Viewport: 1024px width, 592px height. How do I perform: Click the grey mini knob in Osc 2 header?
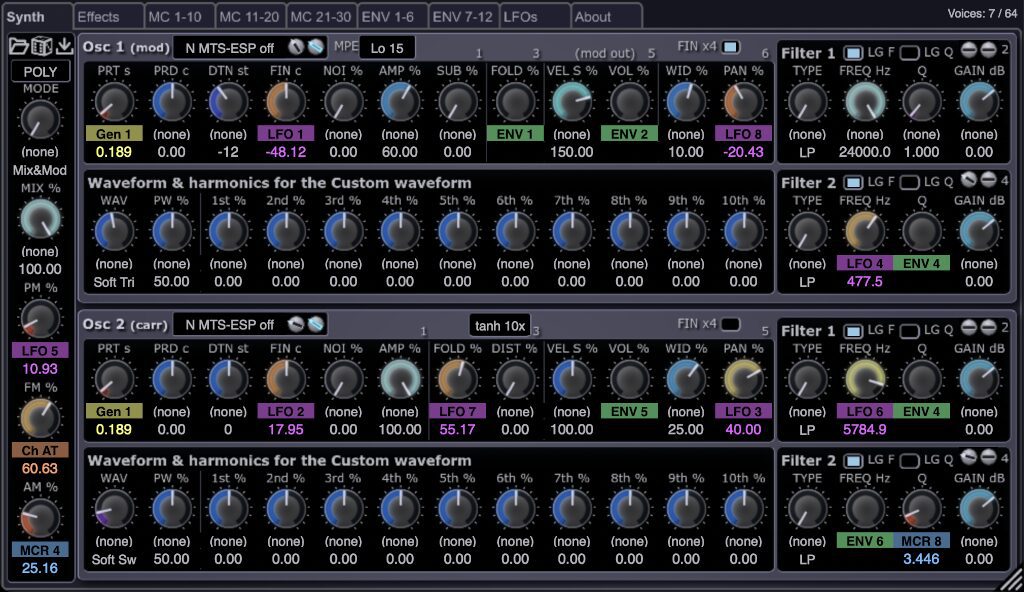(296, 324)
